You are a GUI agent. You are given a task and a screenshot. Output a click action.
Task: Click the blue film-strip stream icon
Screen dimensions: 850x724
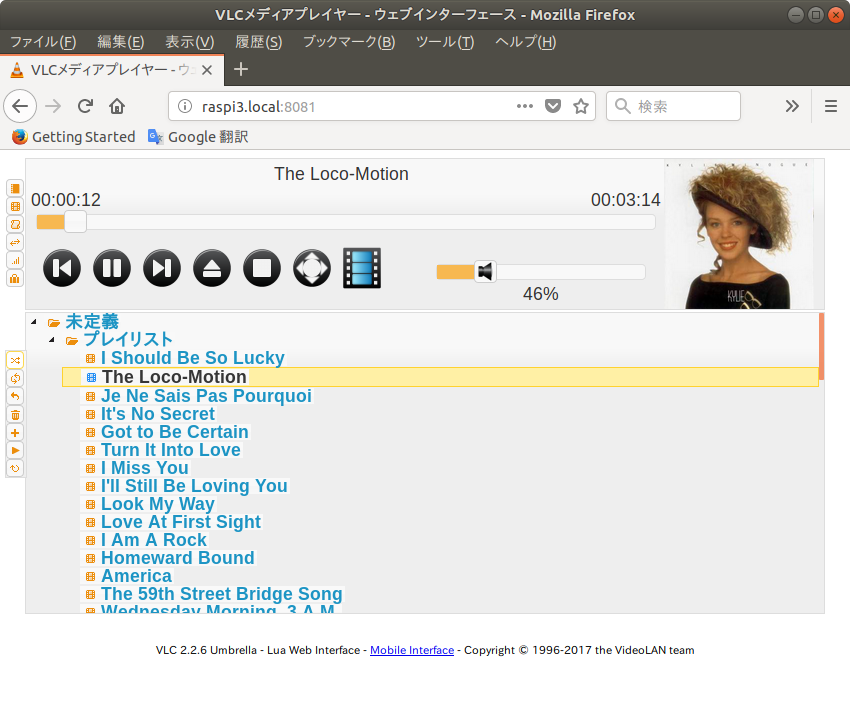(x=362, y=268)
